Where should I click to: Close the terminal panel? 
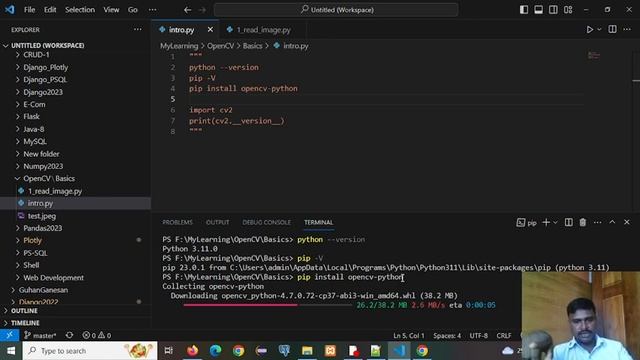(627, 222)
